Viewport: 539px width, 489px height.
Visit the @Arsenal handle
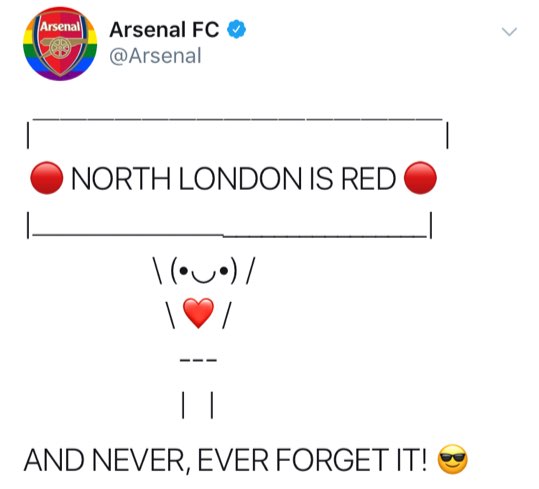(x=155, y=56)
